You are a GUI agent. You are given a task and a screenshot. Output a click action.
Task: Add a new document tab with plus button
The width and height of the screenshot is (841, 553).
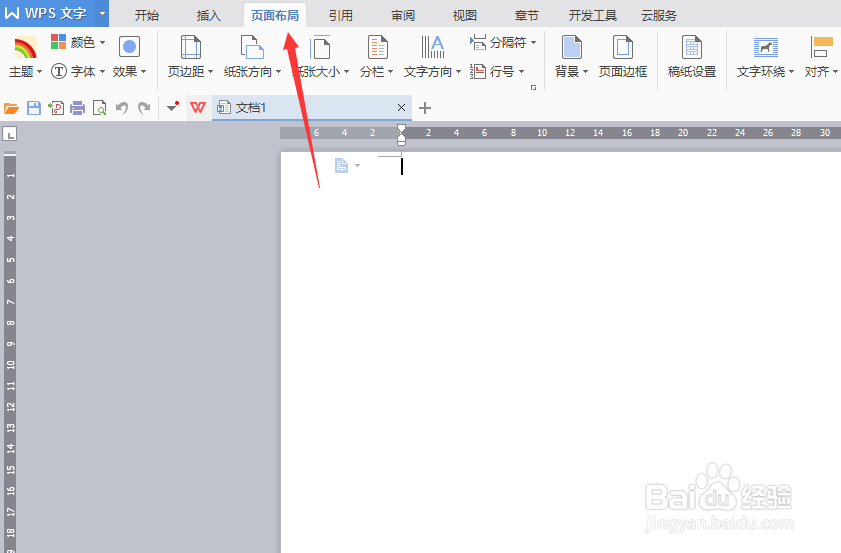click(x=425, y=108)
